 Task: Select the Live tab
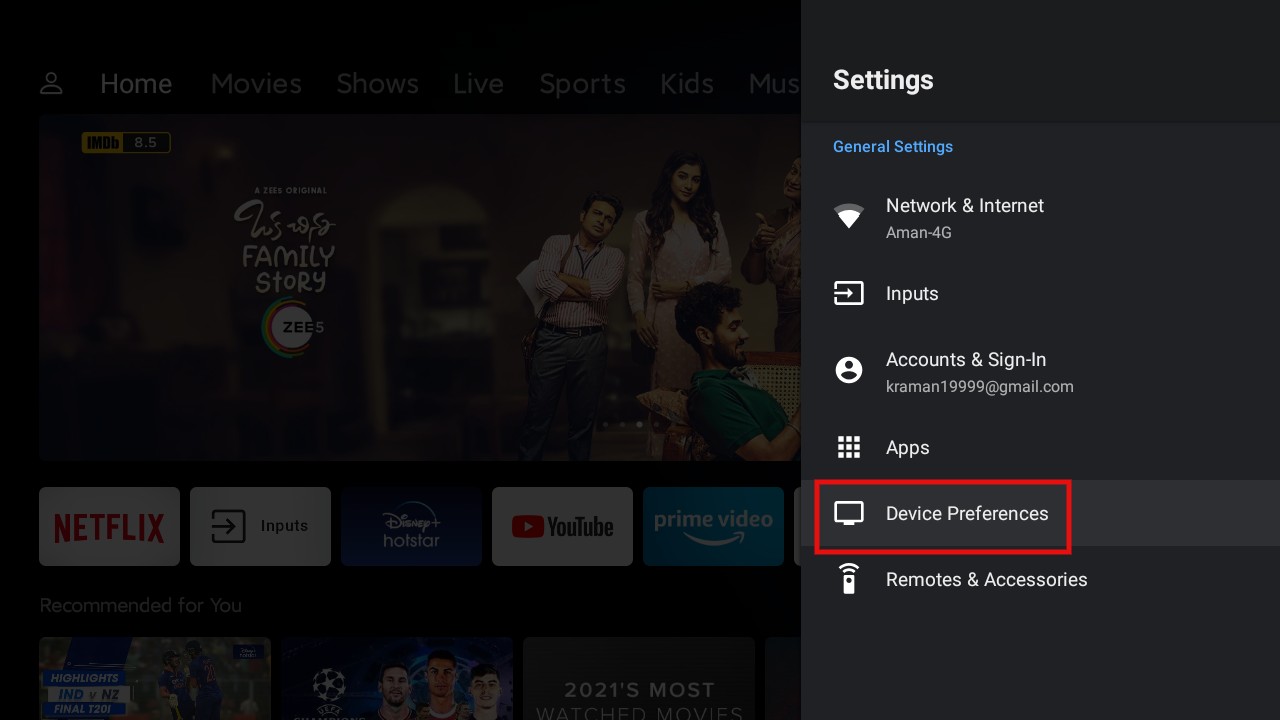click(x=478, y=84)
